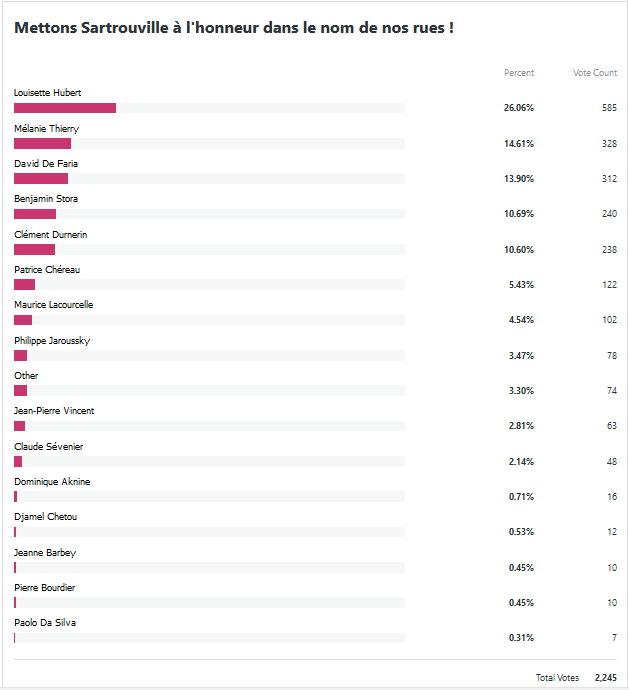Click the Louisette Hubert result bar

pos(65,108)
